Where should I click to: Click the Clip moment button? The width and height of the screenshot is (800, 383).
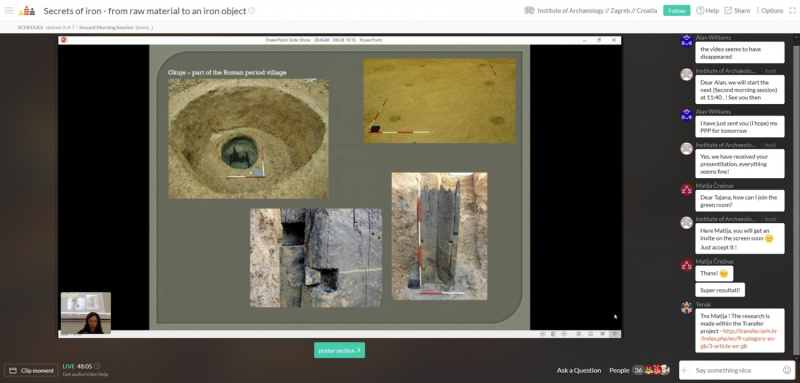tap(31, 370)
